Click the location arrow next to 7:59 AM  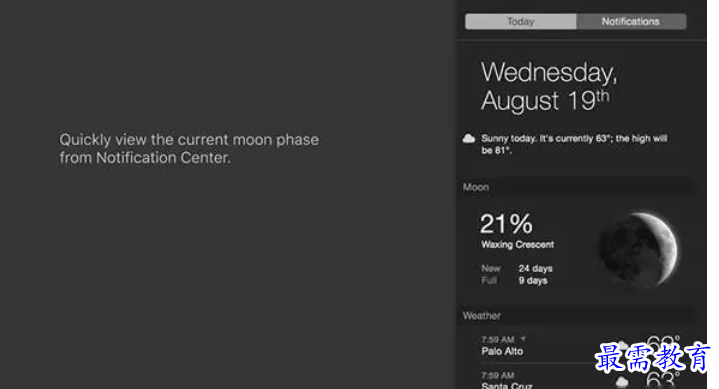coord(523,339)
